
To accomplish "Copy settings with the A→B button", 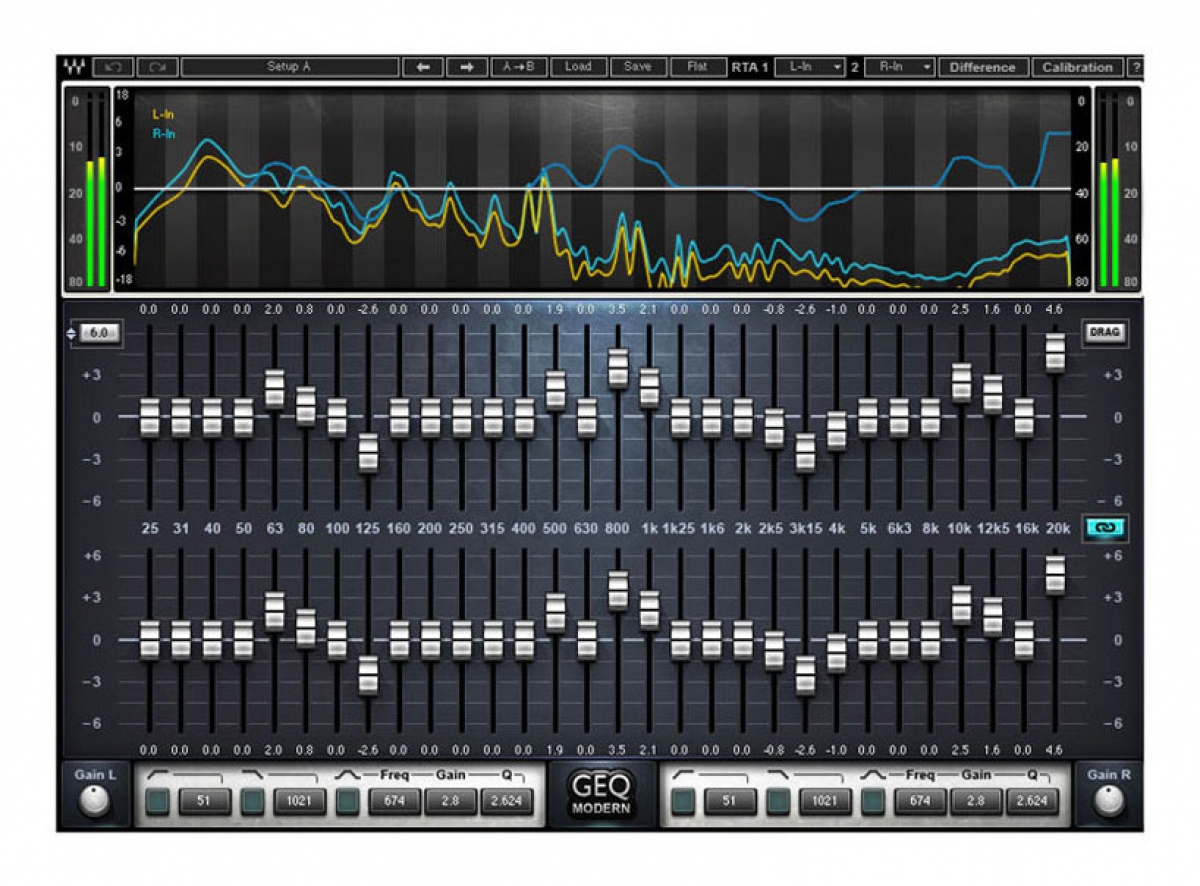I will (x=519, y=67).
